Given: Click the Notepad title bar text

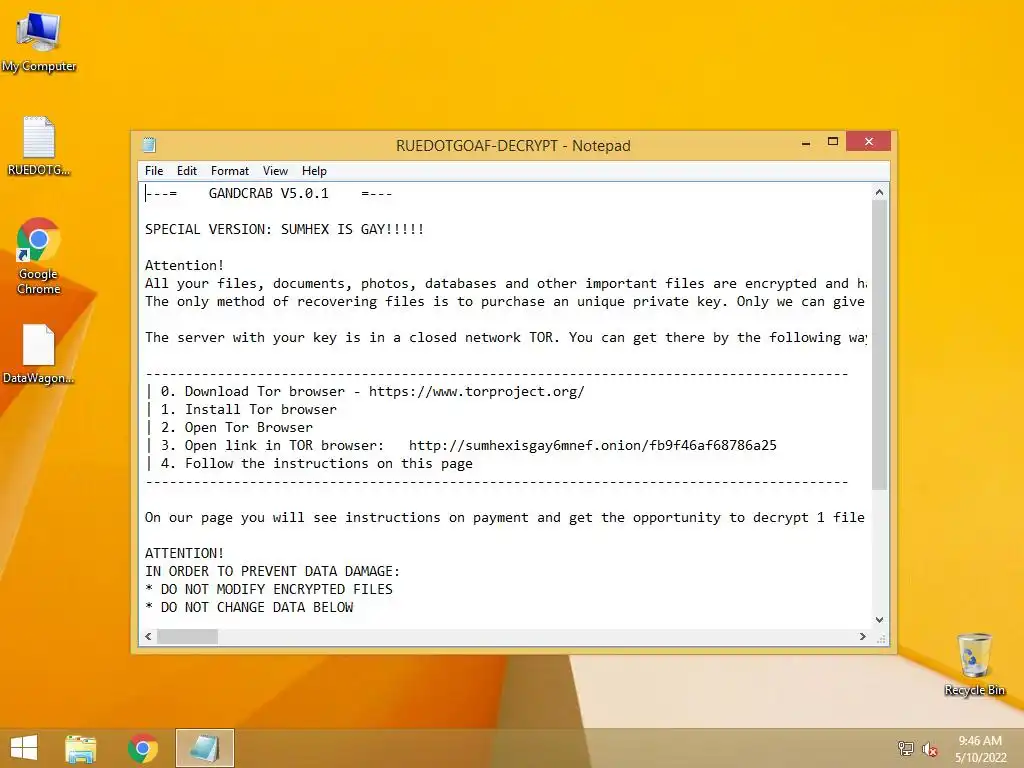Looking at the screenshot, I should (513, 146).
